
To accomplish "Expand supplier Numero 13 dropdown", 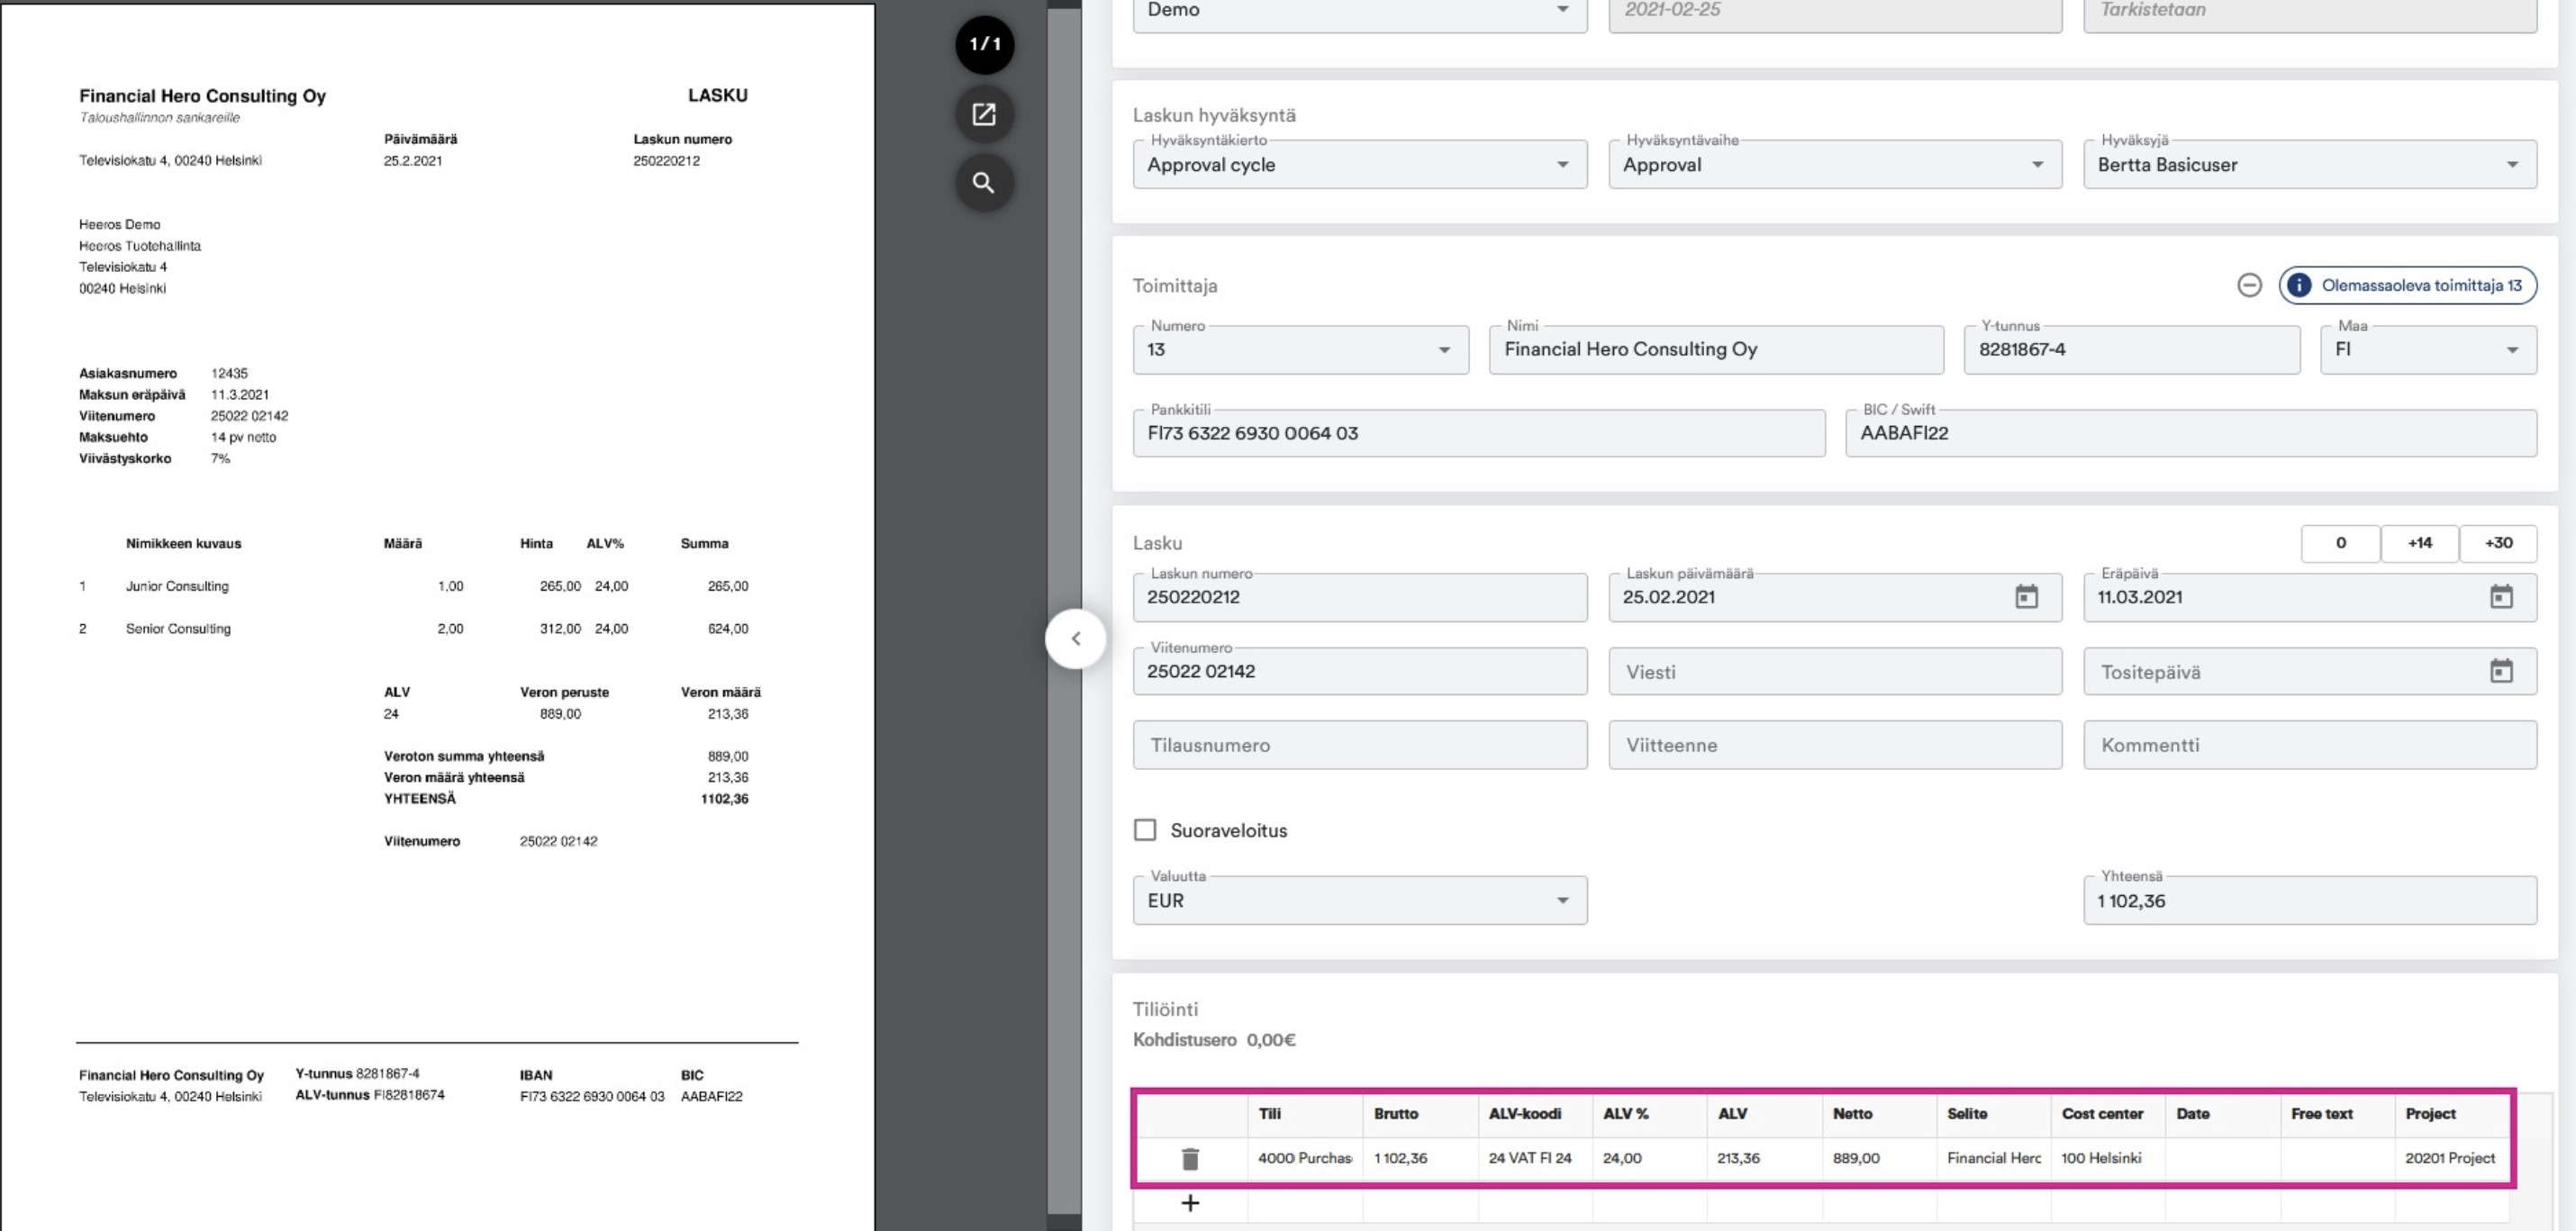I will point(1300,350).
